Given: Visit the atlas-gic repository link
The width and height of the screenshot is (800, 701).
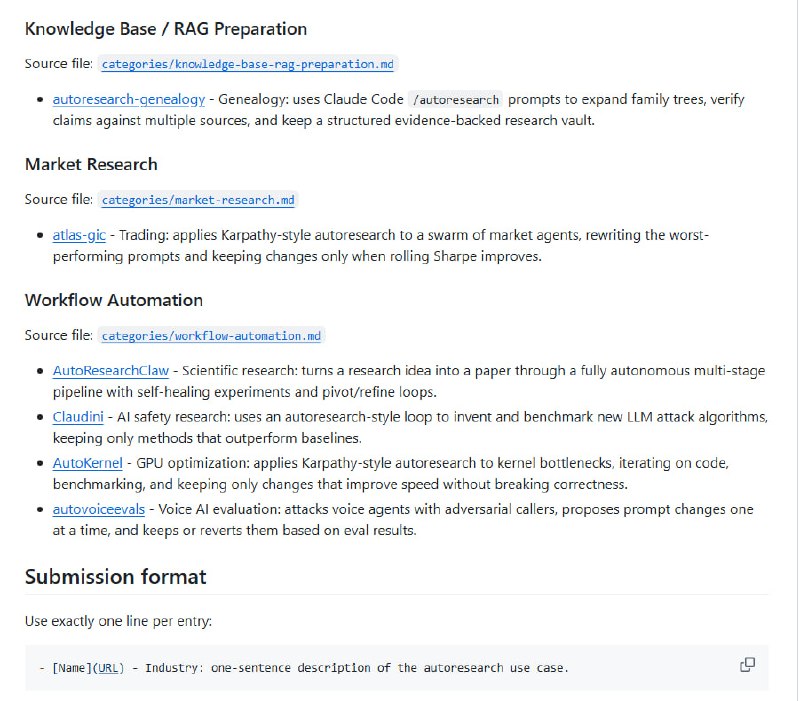Looking at the screenshot, I should click(x=79, y=235).
